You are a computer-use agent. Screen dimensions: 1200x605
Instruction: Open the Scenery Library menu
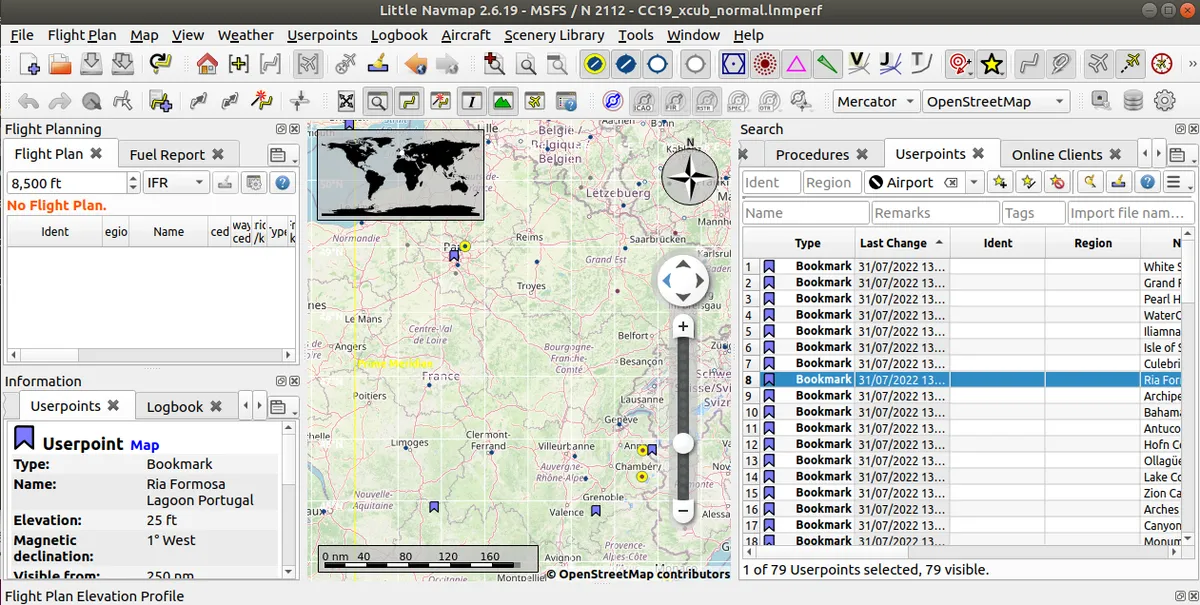pos(553,35)
